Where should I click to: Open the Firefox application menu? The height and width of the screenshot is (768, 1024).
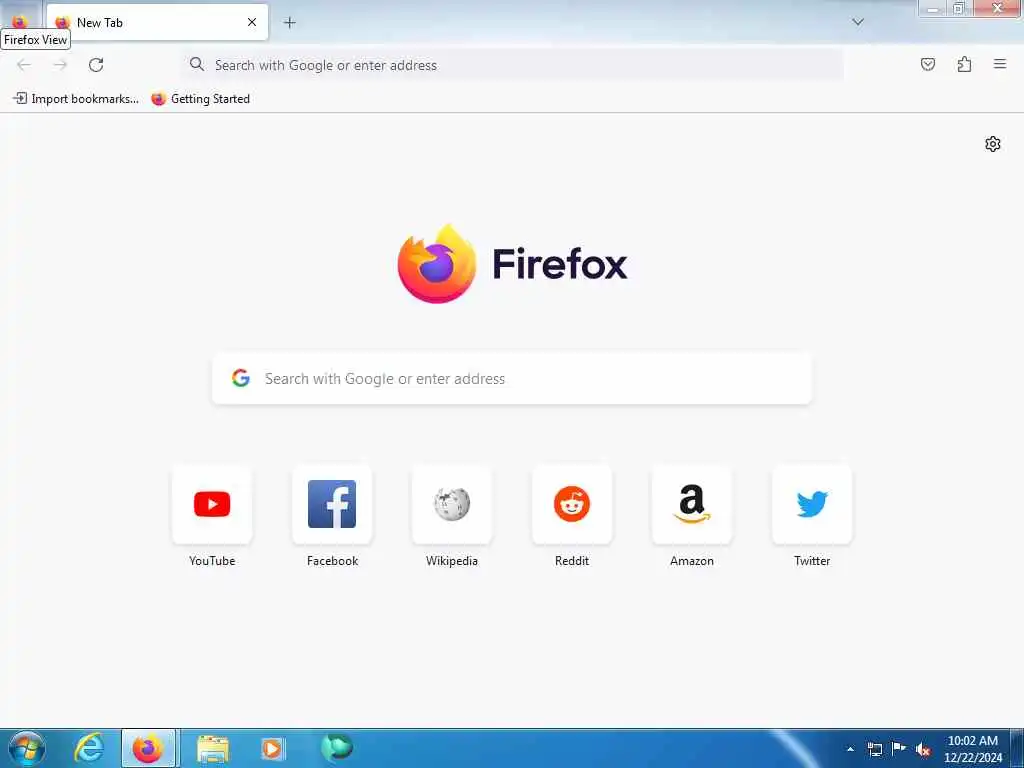[x=1000, y=64]
